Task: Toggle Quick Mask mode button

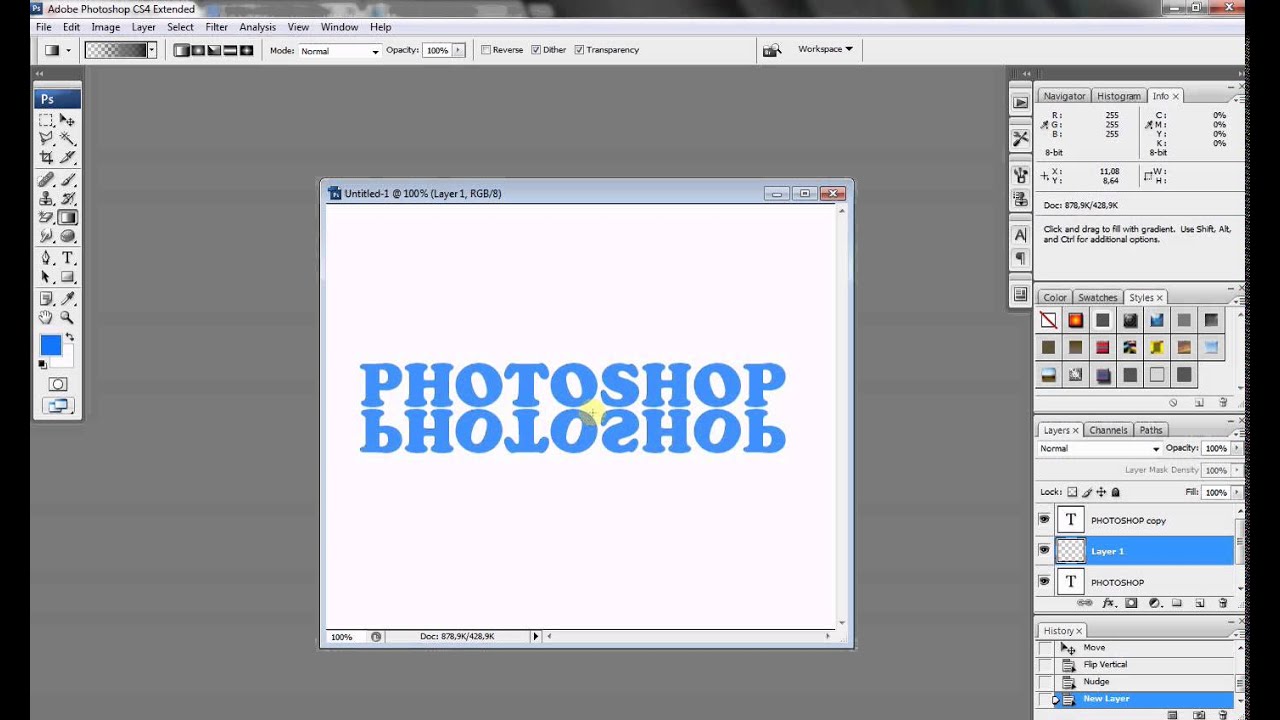Action: pos(57,384)
